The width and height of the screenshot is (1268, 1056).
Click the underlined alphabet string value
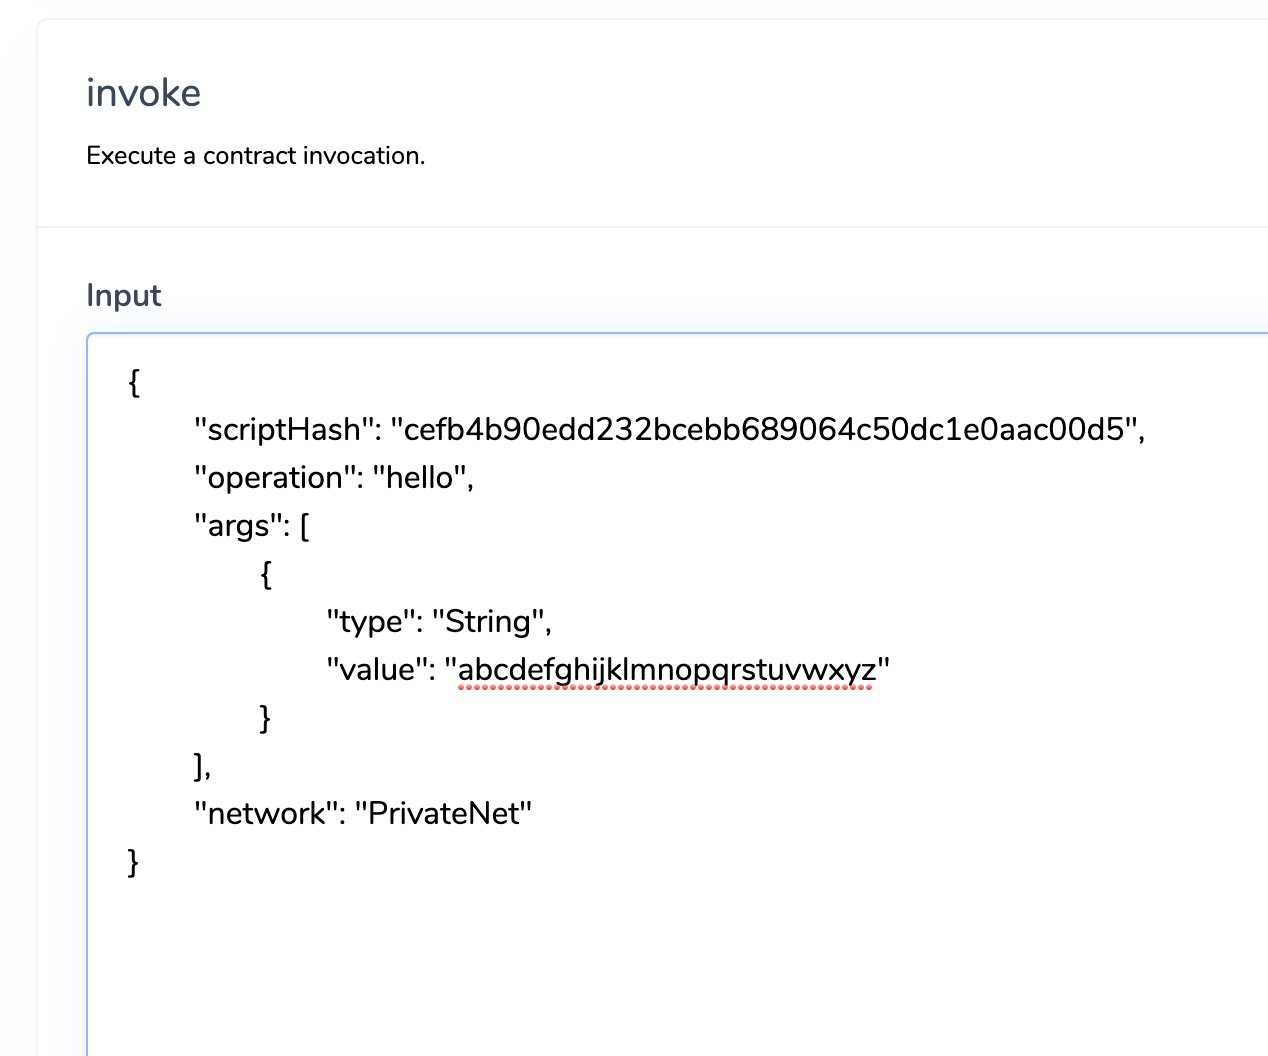pos(666,669)
